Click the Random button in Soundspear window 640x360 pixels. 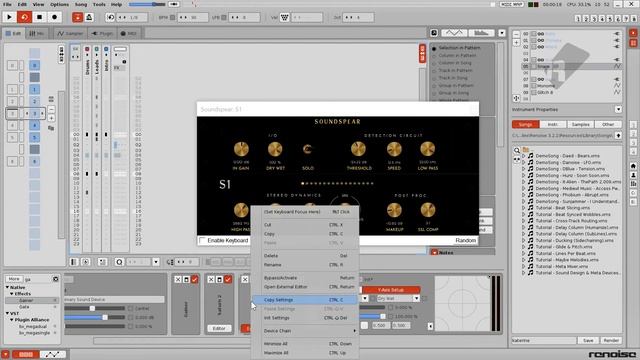(x=465, y=241)
